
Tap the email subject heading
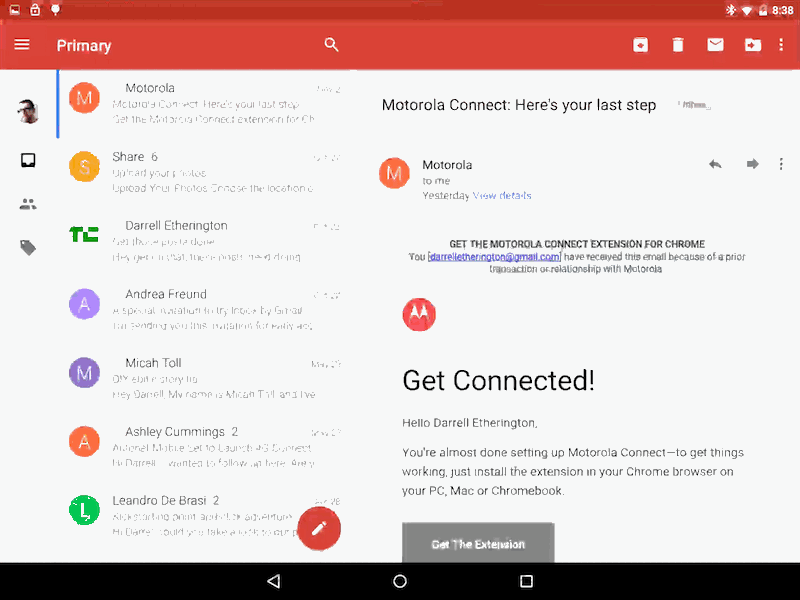coord(519,105)
